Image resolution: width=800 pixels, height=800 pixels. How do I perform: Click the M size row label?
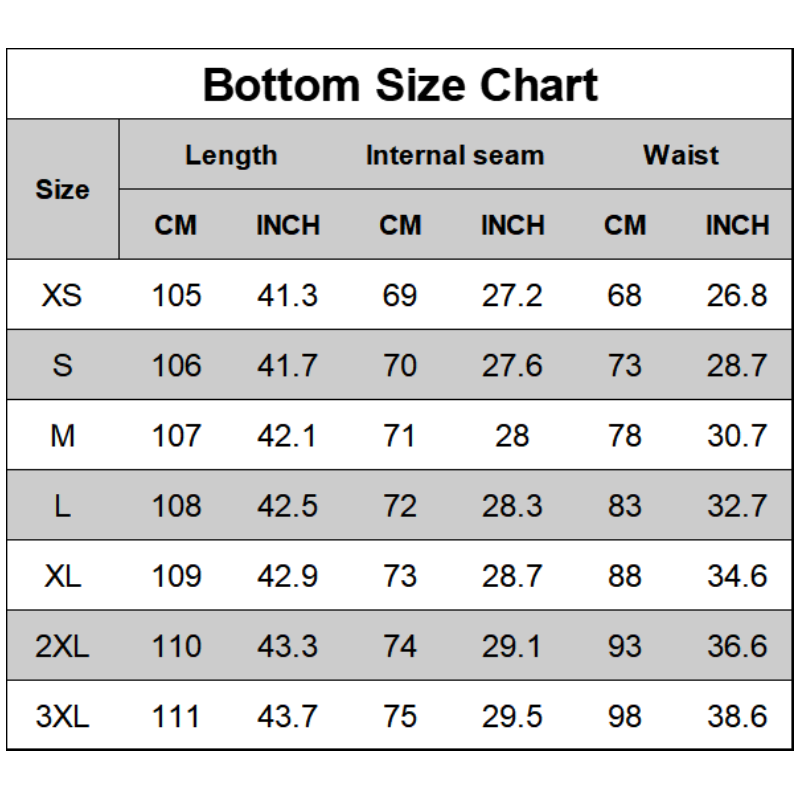pos(62,435)
